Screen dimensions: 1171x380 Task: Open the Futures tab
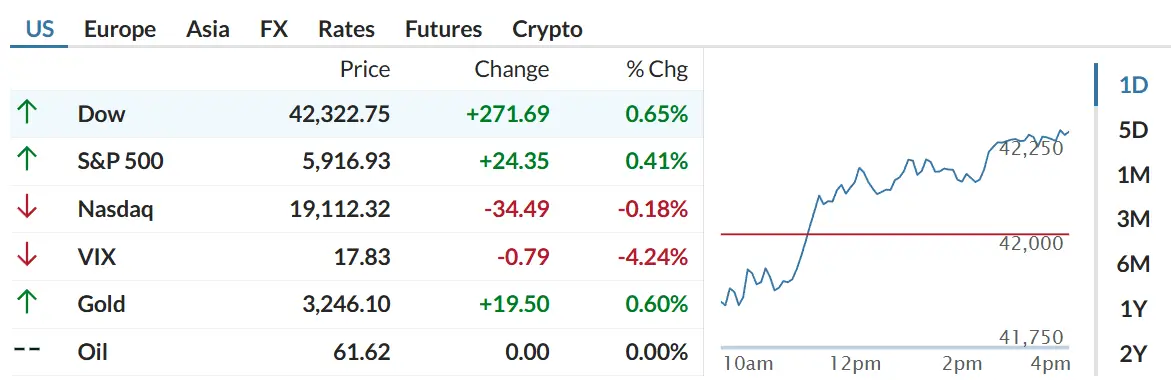pos(444,29)
